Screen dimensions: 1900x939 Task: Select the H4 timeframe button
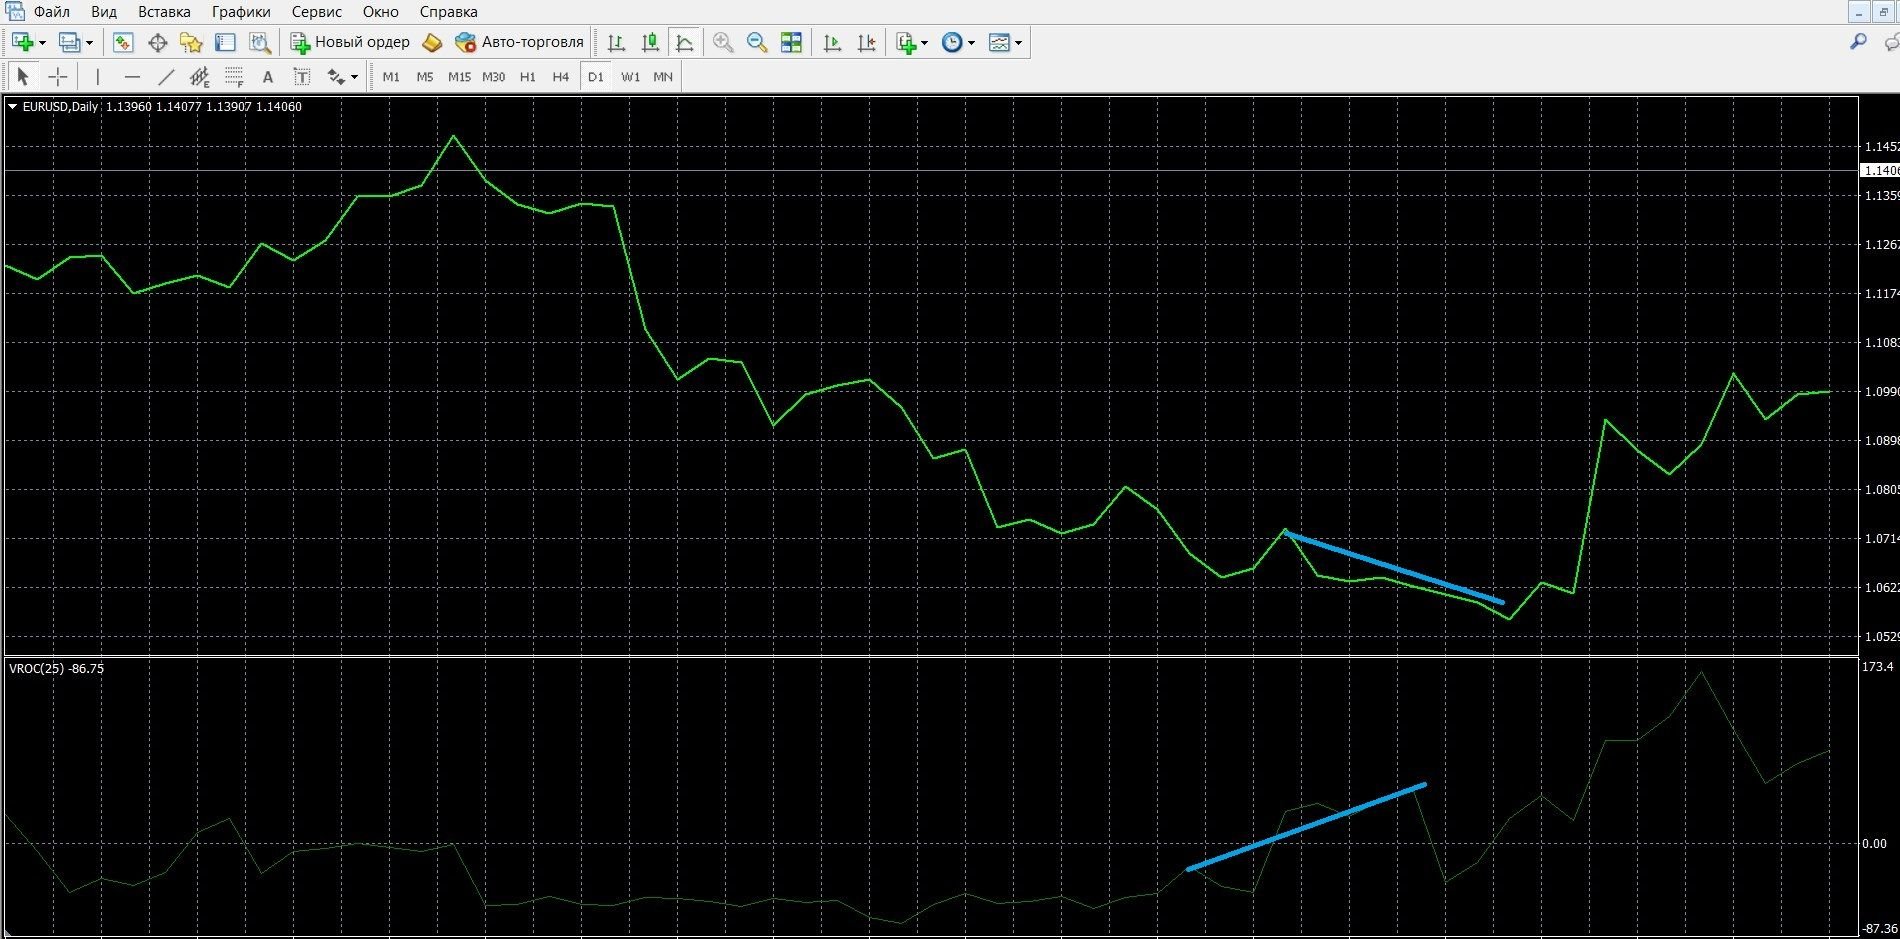(x=561, y=76)
